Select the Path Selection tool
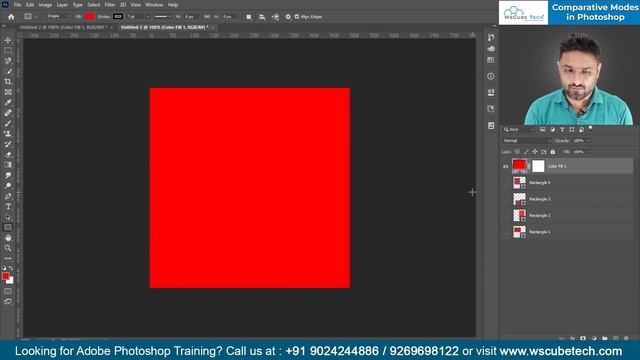This screenshot has height=360, width=640. click(x=8, y=217)
